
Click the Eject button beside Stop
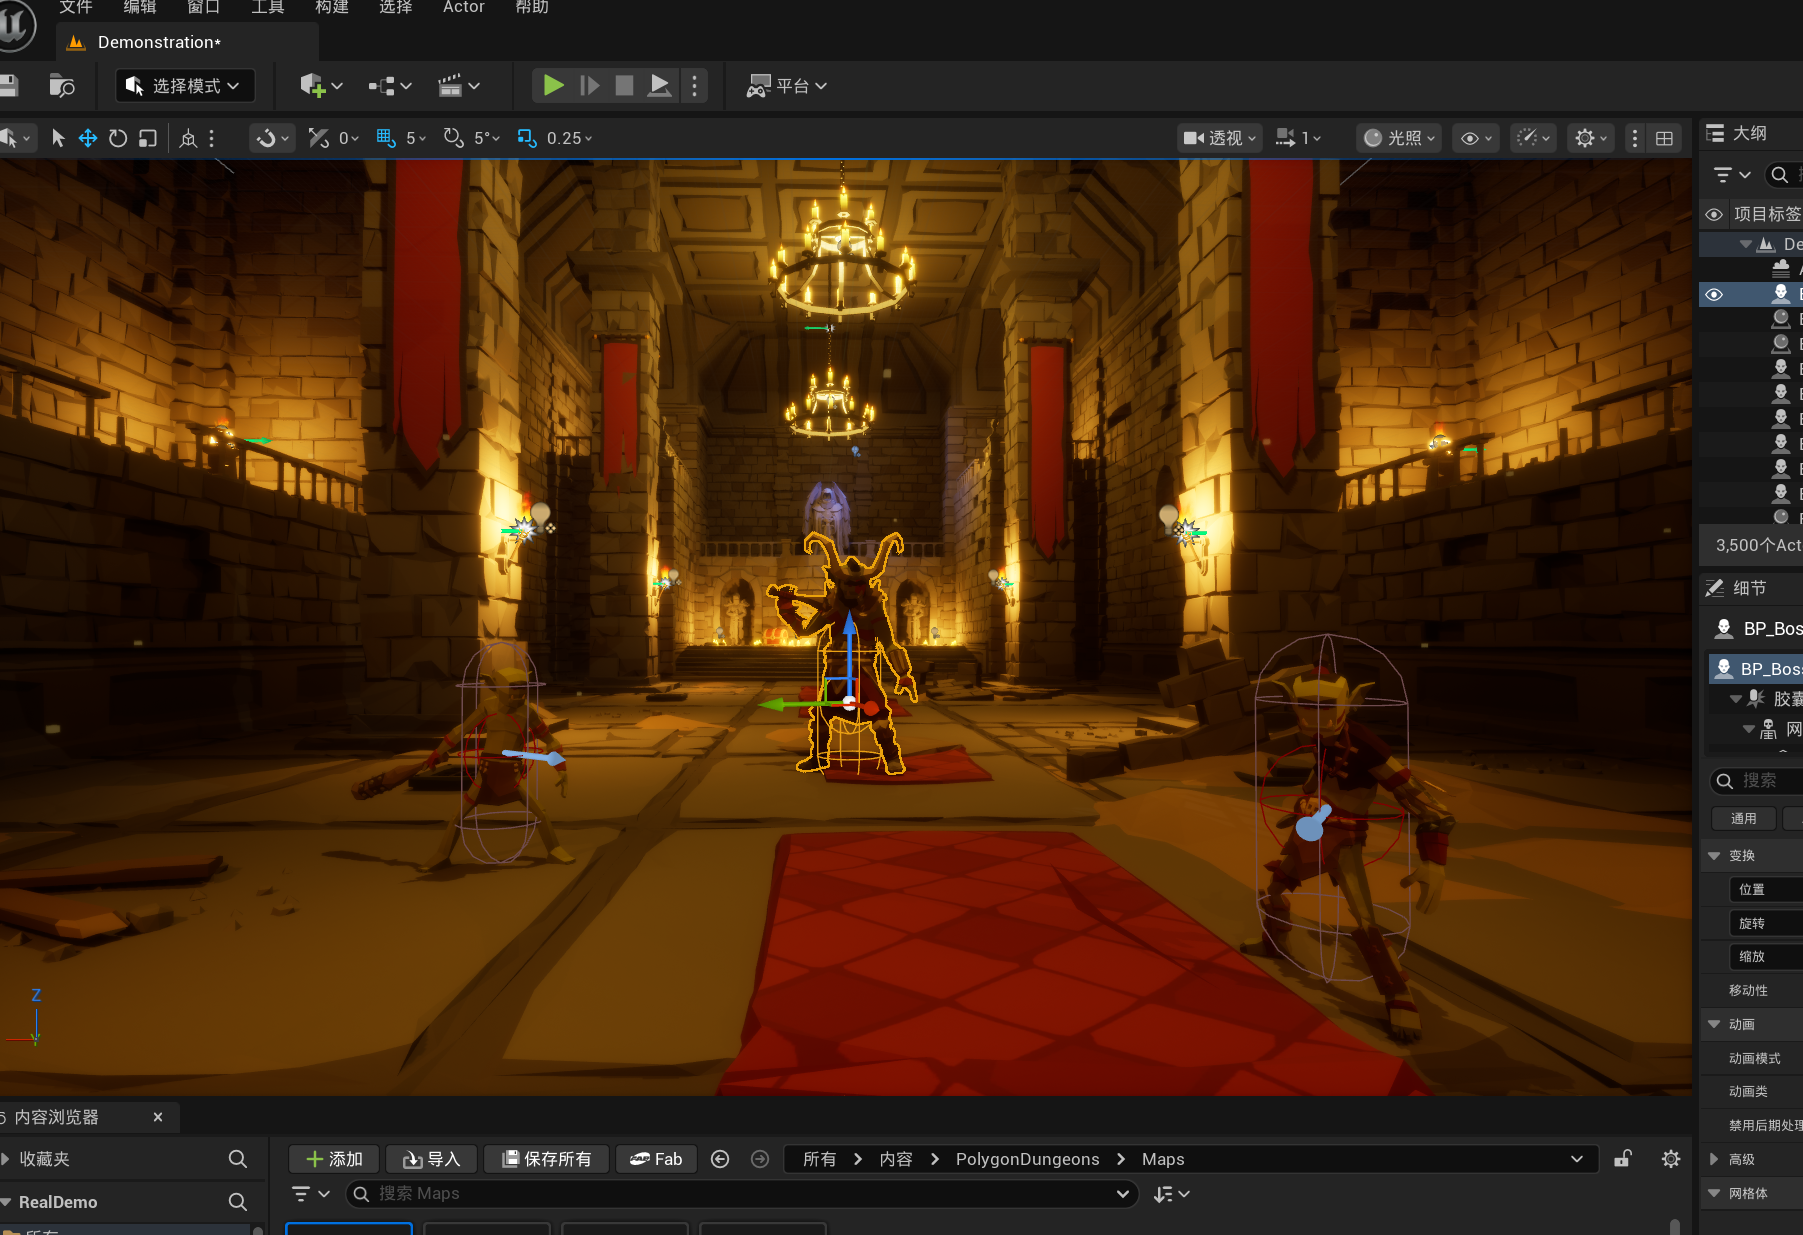(659, 86)
